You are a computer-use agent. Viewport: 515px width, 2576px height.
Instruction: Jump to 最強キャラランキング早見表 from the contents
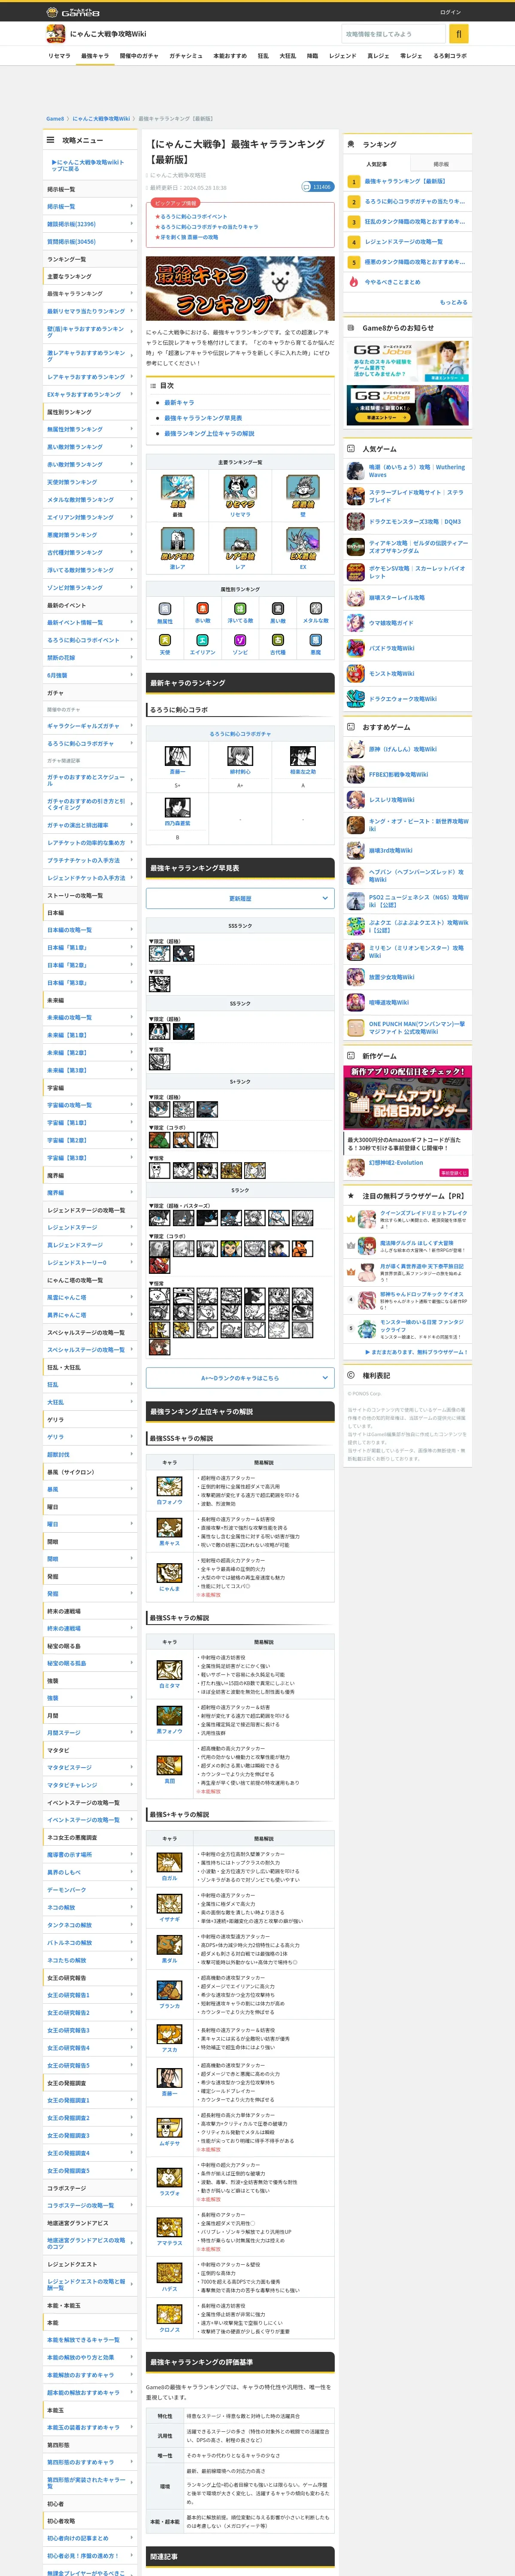[203, 418]
